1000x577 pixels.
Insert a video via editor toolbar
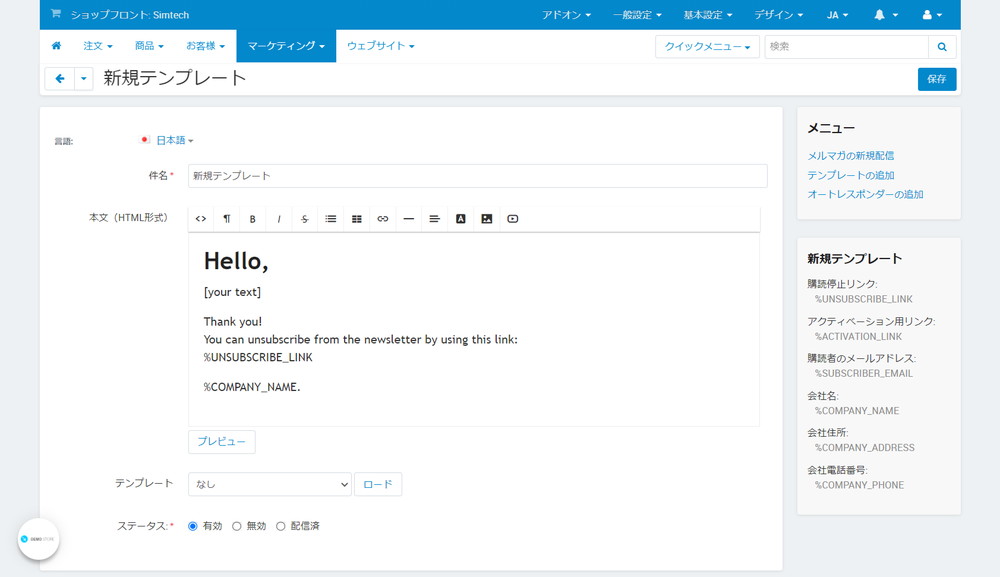[x=513, y=219]
